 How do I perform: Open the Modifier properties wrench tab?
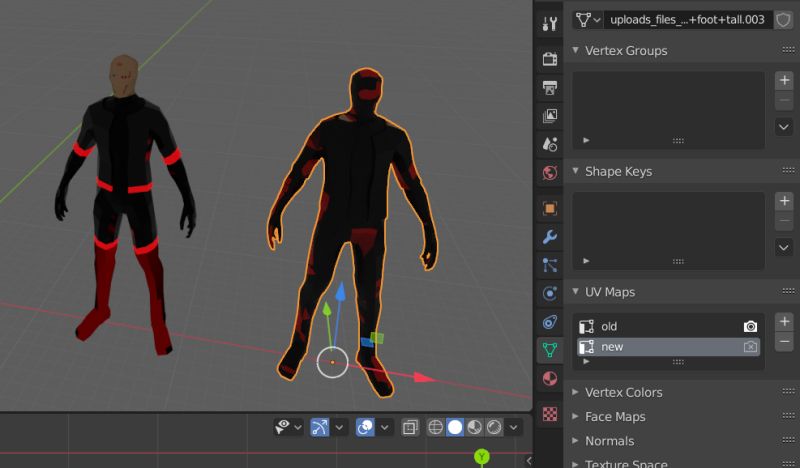pos(549,237)
